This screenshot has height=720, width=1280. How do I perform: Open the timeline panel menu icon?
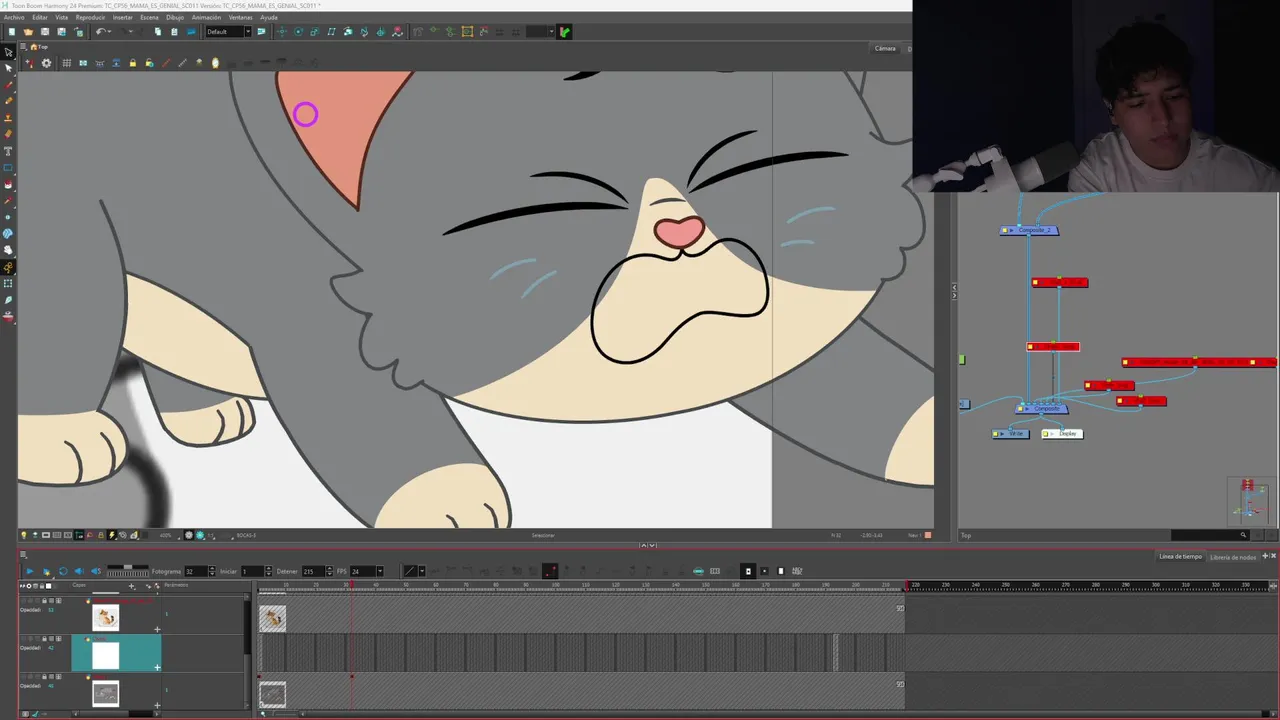23,555
